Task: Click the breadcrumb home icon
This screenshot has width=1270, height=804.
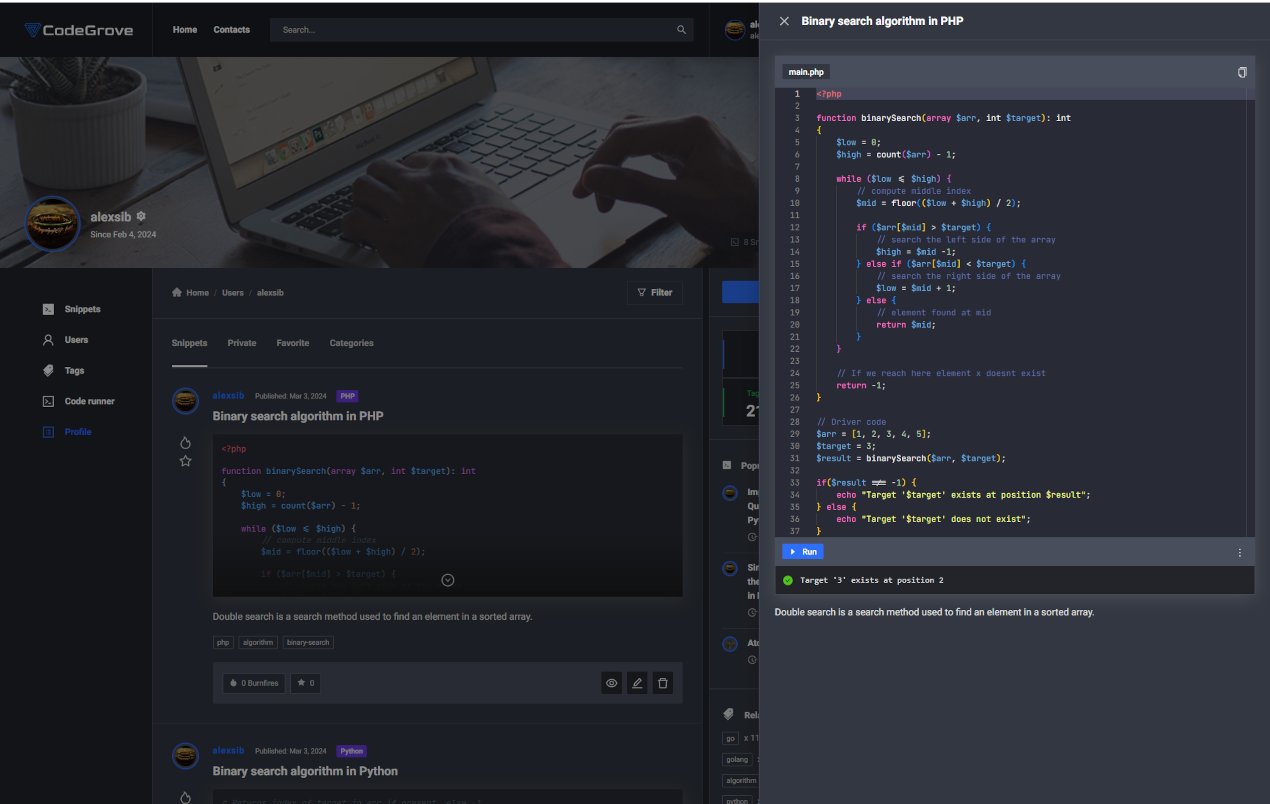Action: point(177,293)
